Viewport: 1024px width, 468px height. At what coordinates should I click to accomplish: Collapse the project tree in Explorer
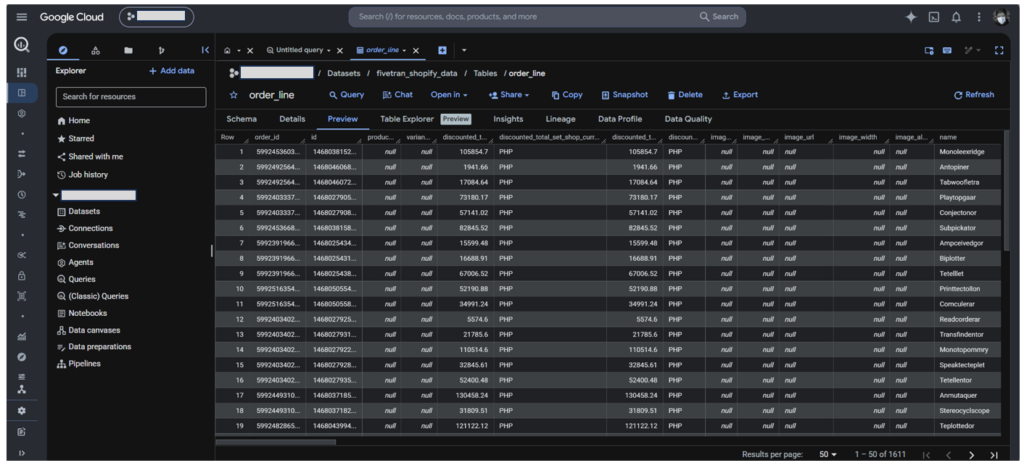(x=56, y=195)
